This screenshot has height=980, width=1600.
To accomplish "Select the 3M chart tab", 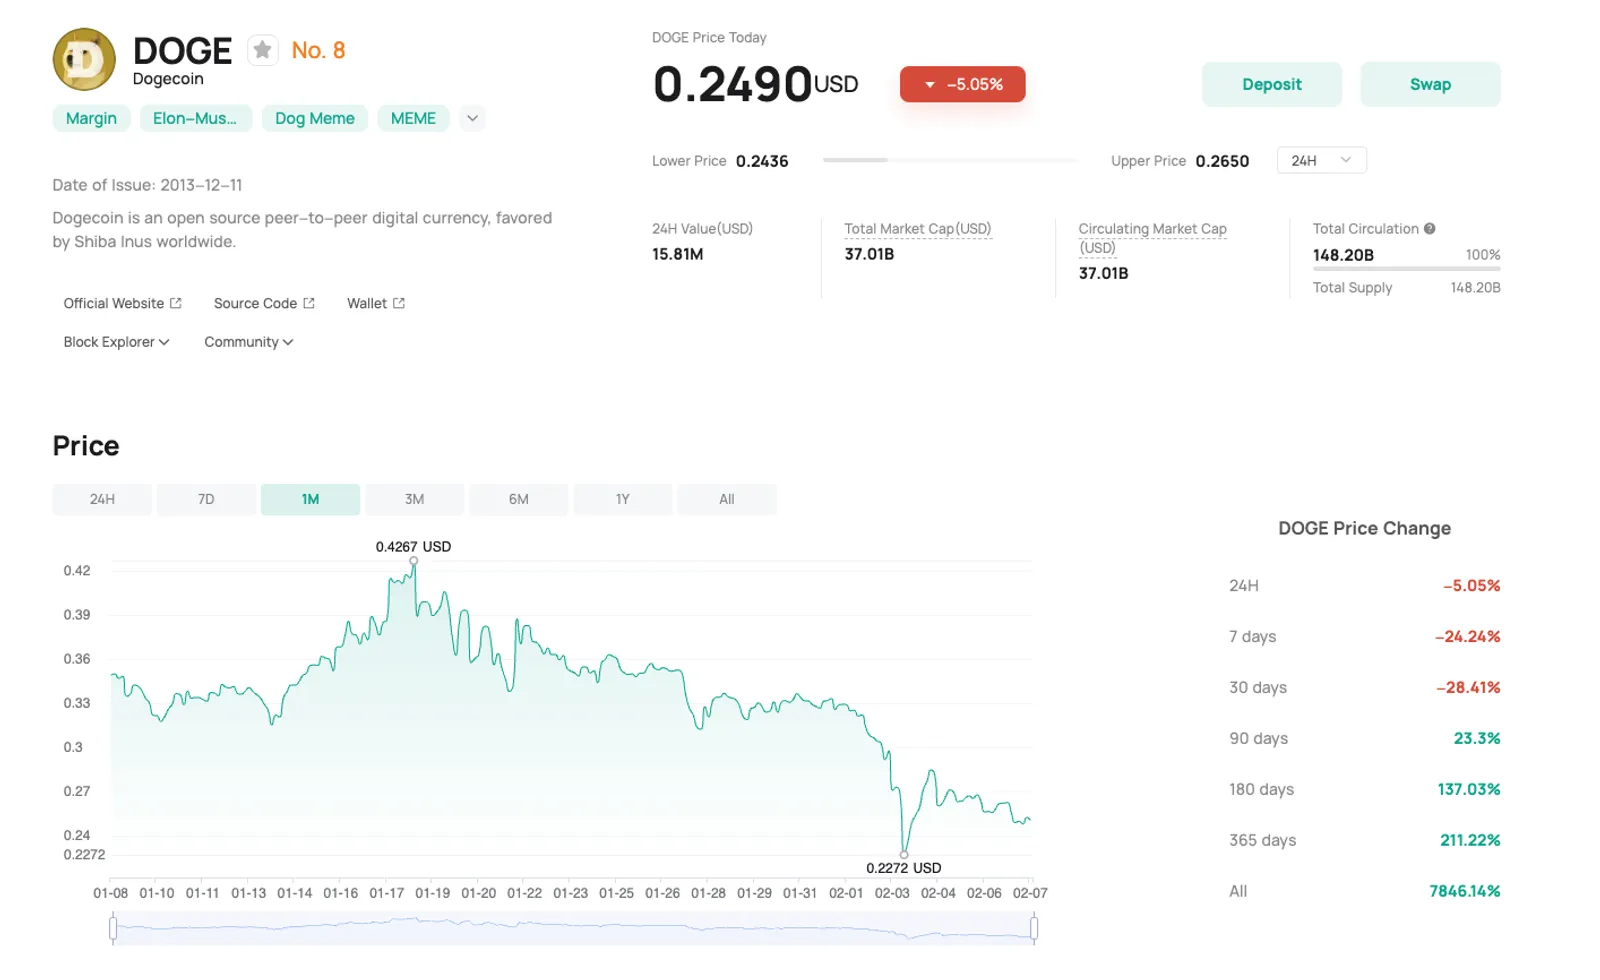I will tap(414, 499).
